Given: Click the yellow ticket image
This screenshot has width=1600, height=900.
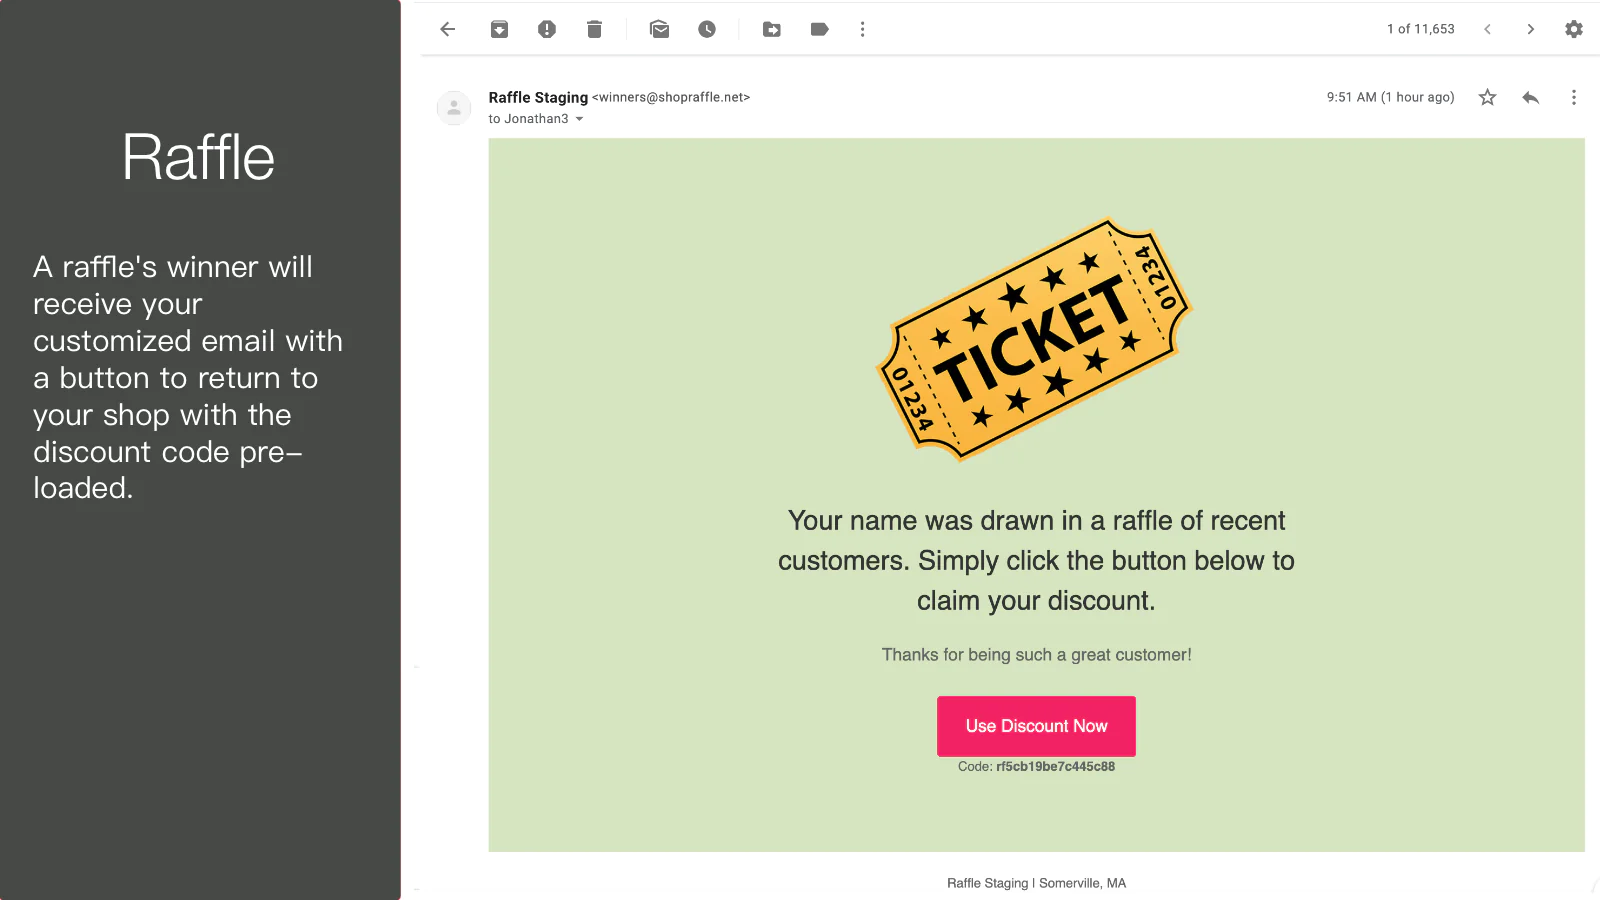Looking at the screenshot, I should (1035, 340).
